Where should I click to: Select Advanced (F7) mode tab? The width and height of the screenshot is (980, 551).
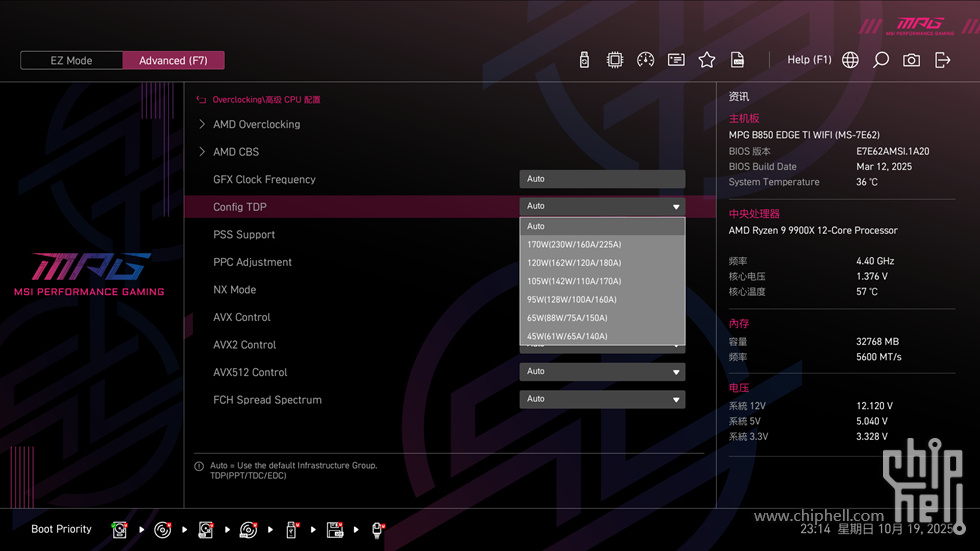click(173, 60)
